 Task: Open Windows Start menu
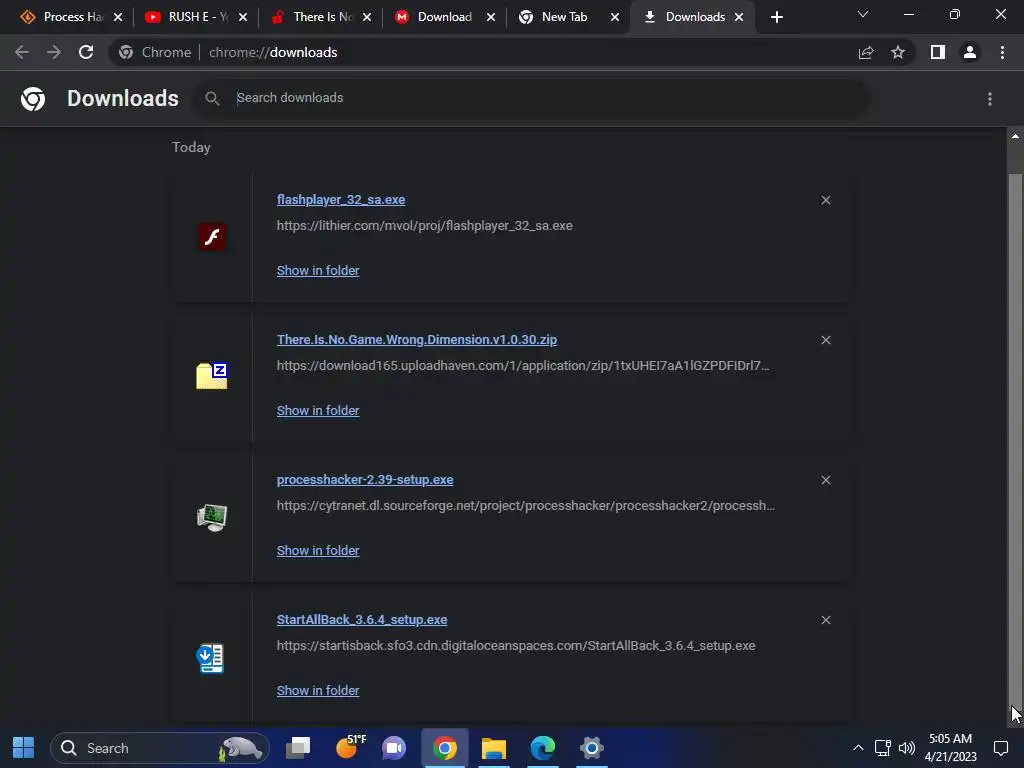tap(24, 748)
